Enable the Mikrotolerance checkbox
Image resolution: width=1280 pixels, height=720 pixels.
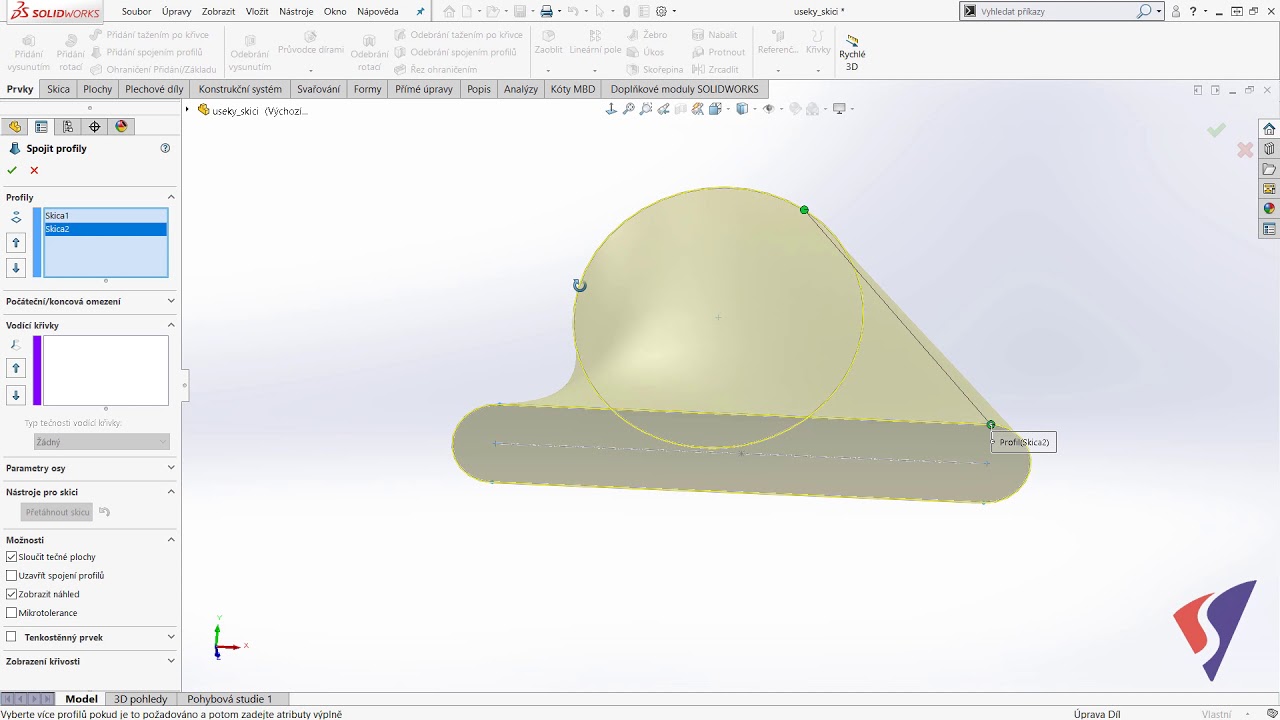12,613
